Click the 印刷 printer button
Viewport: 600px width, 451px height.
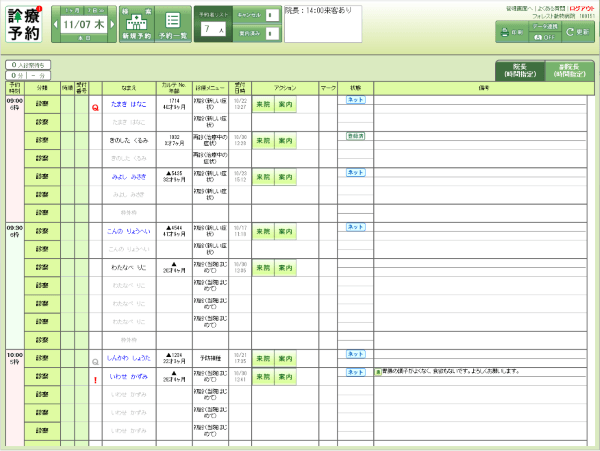pos(514,32)
